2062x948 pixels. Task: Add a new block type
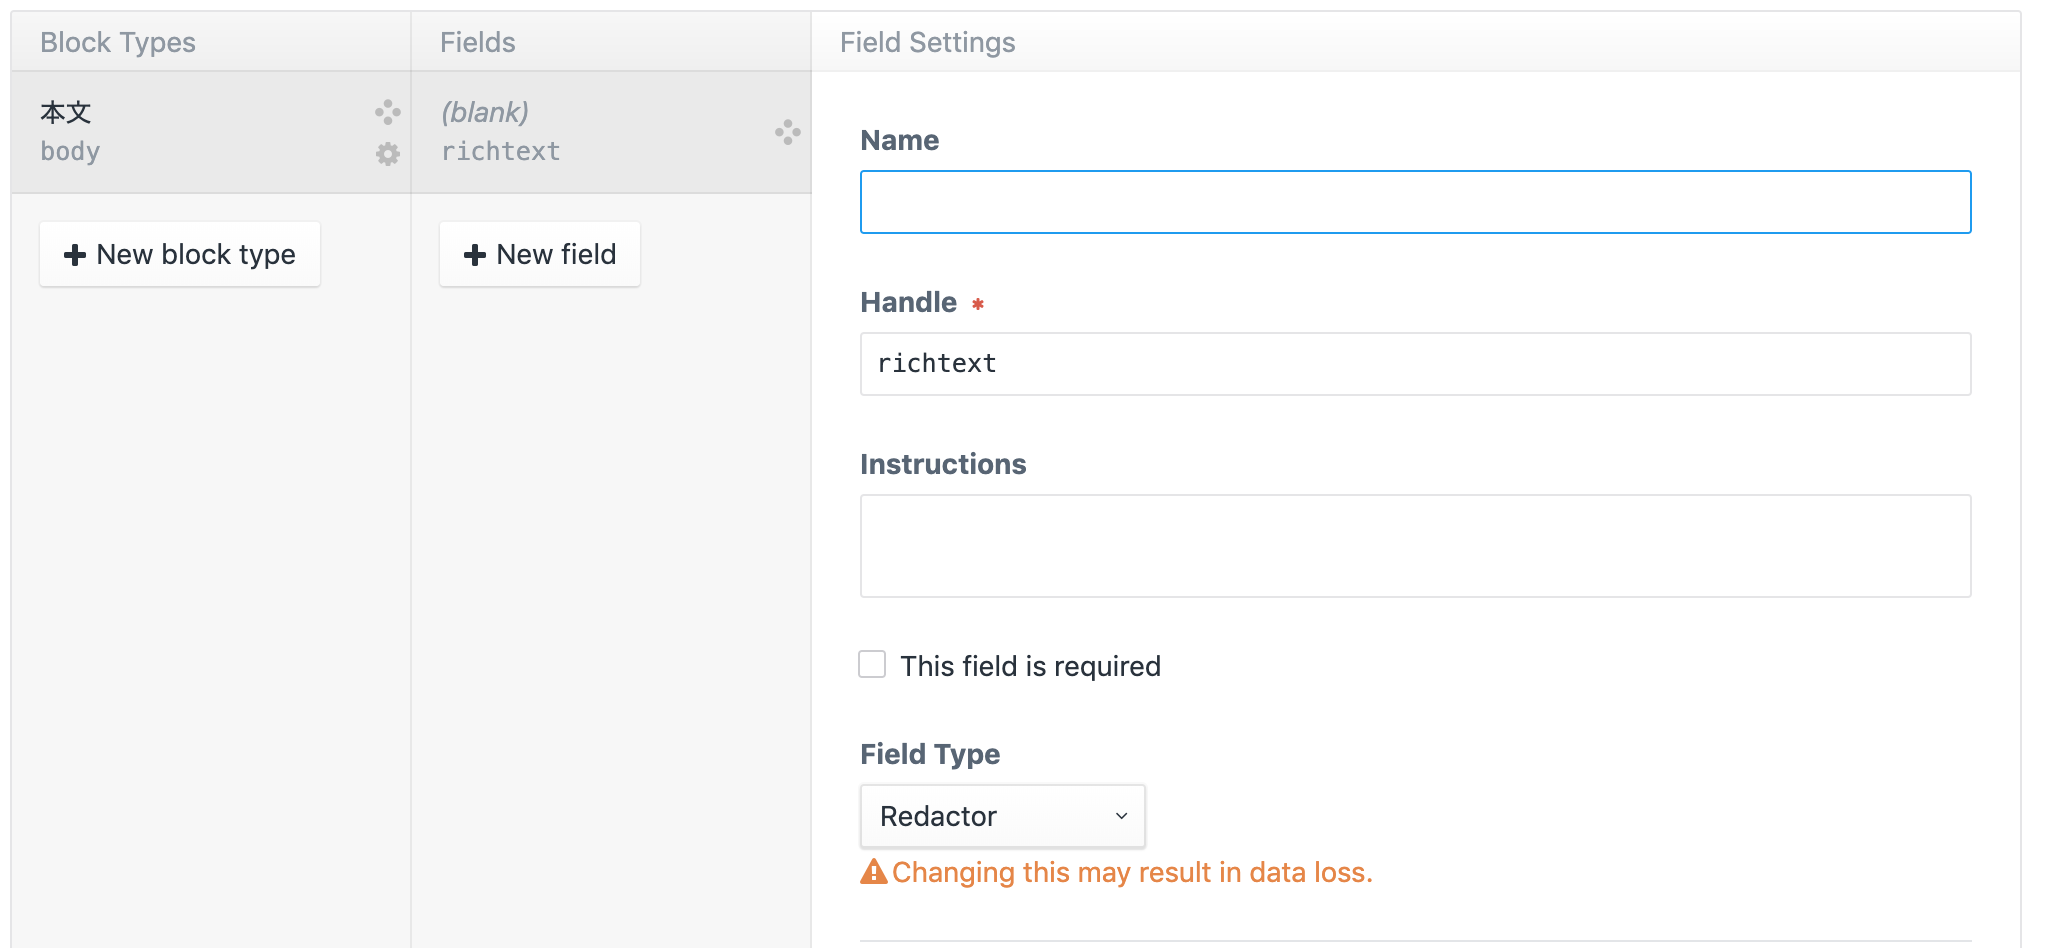pyautogui.click(x=180, y=254)
